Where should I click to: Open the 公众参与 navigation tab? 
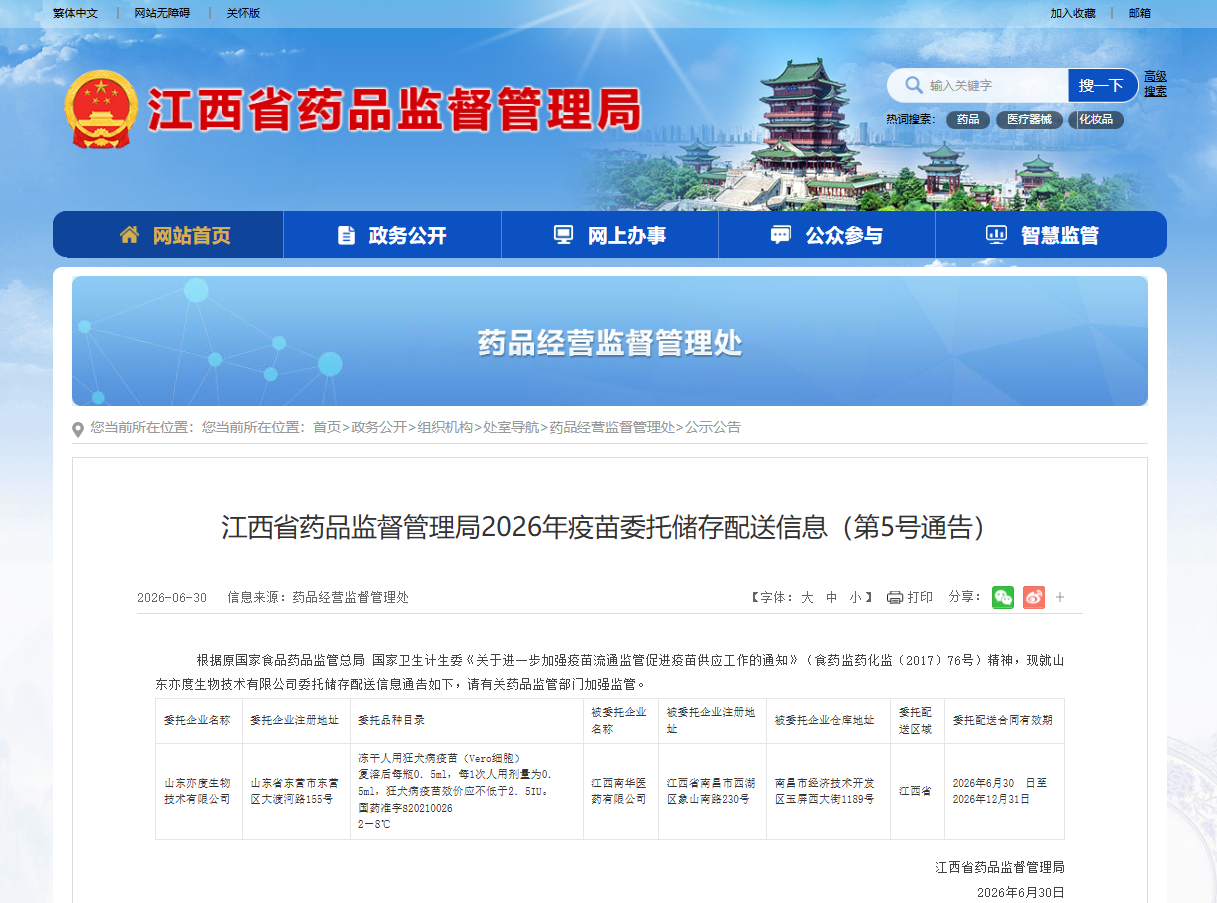pyautogui.click(x=827, y=235)
